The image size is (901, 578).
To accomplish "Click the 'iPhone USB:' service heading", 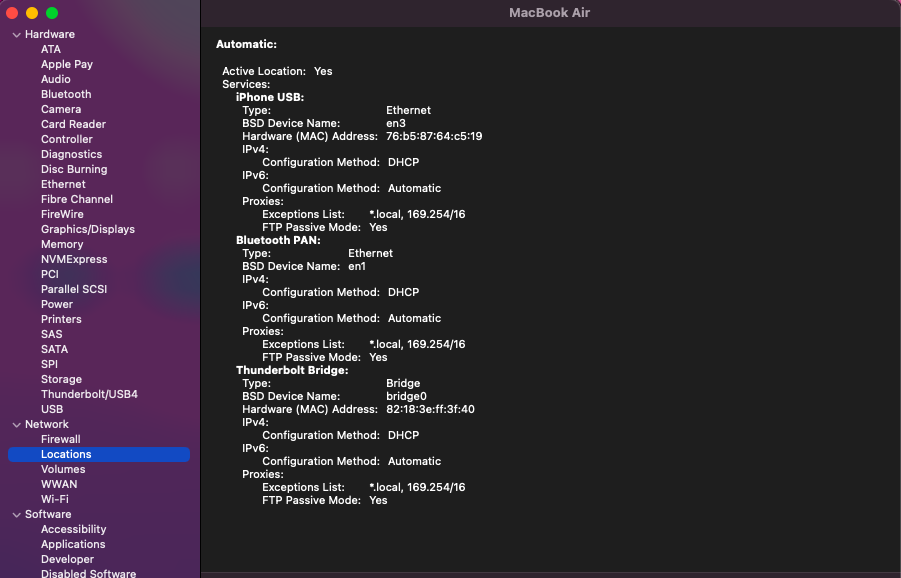I will [270, 97].
